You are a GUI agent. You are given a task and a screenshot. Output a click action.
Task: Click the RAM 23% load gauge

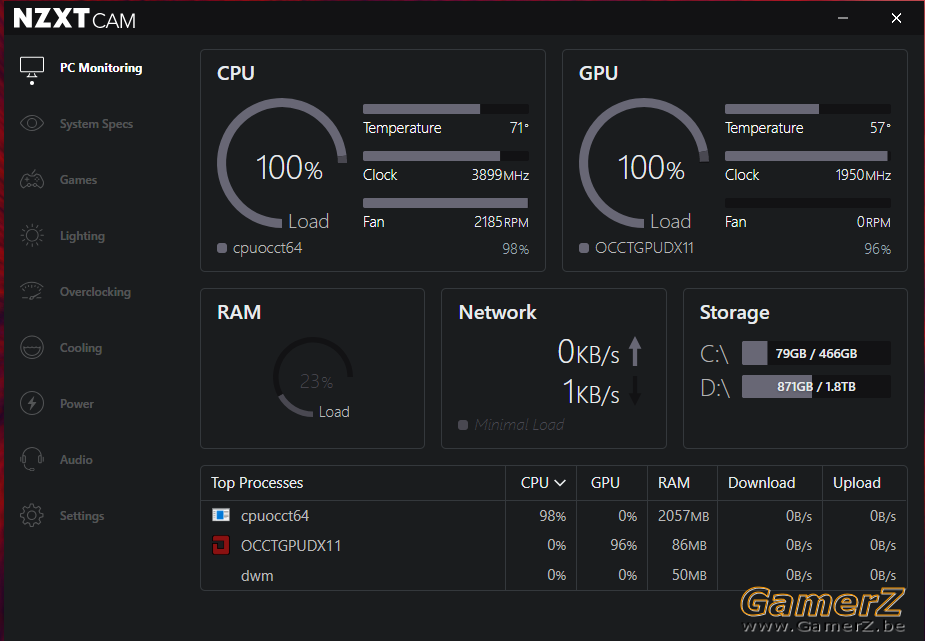tap(313, 377)
